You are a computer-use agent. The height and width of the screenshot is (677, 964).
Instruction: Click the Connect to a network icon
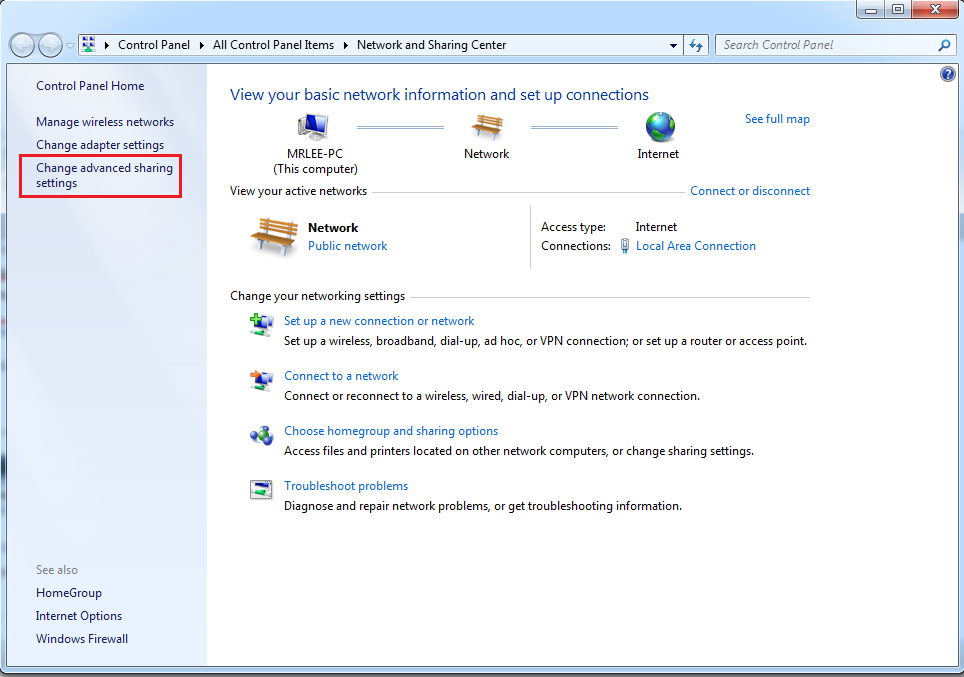tap(261, 379)
